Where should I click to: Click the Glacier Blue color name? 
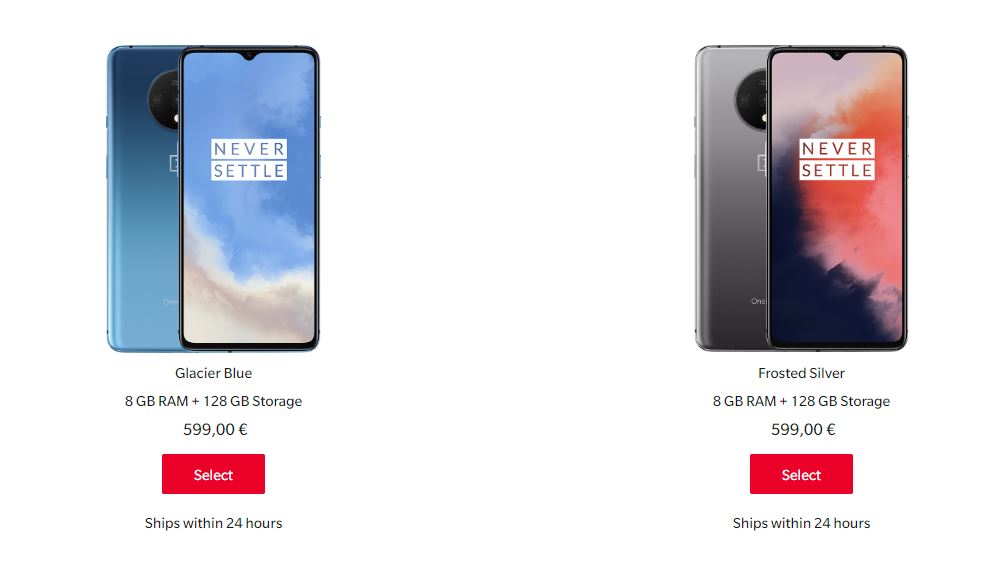213,373
